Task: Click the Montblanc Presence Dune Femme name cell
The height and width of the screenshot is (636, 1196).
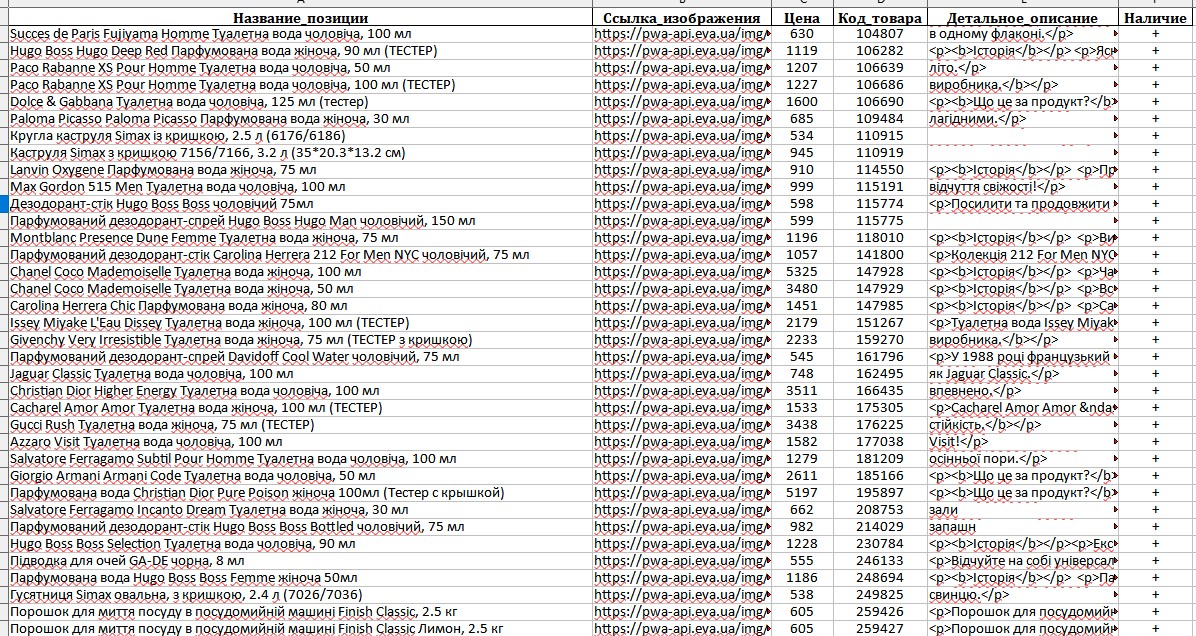Action: coord(301,238)
